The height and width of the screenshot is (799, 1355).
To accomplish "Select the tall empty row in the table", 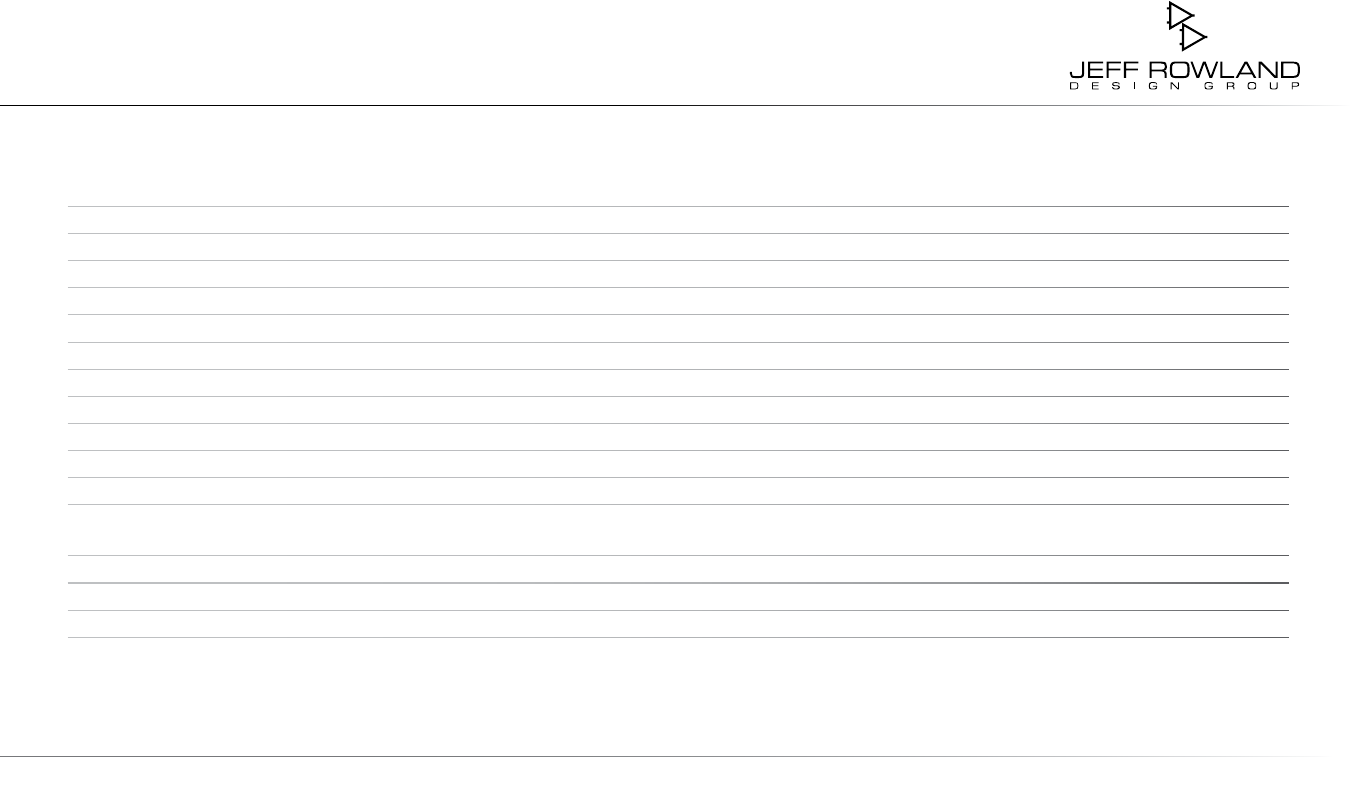I will pos(678,530).
